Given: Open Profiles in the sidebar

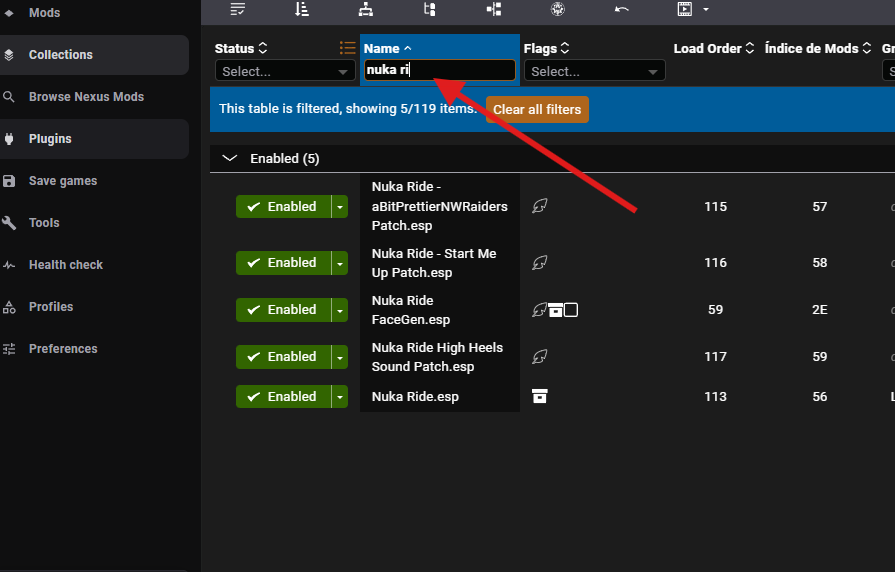Looking at the screenshot, I should [x=94, y=307].
